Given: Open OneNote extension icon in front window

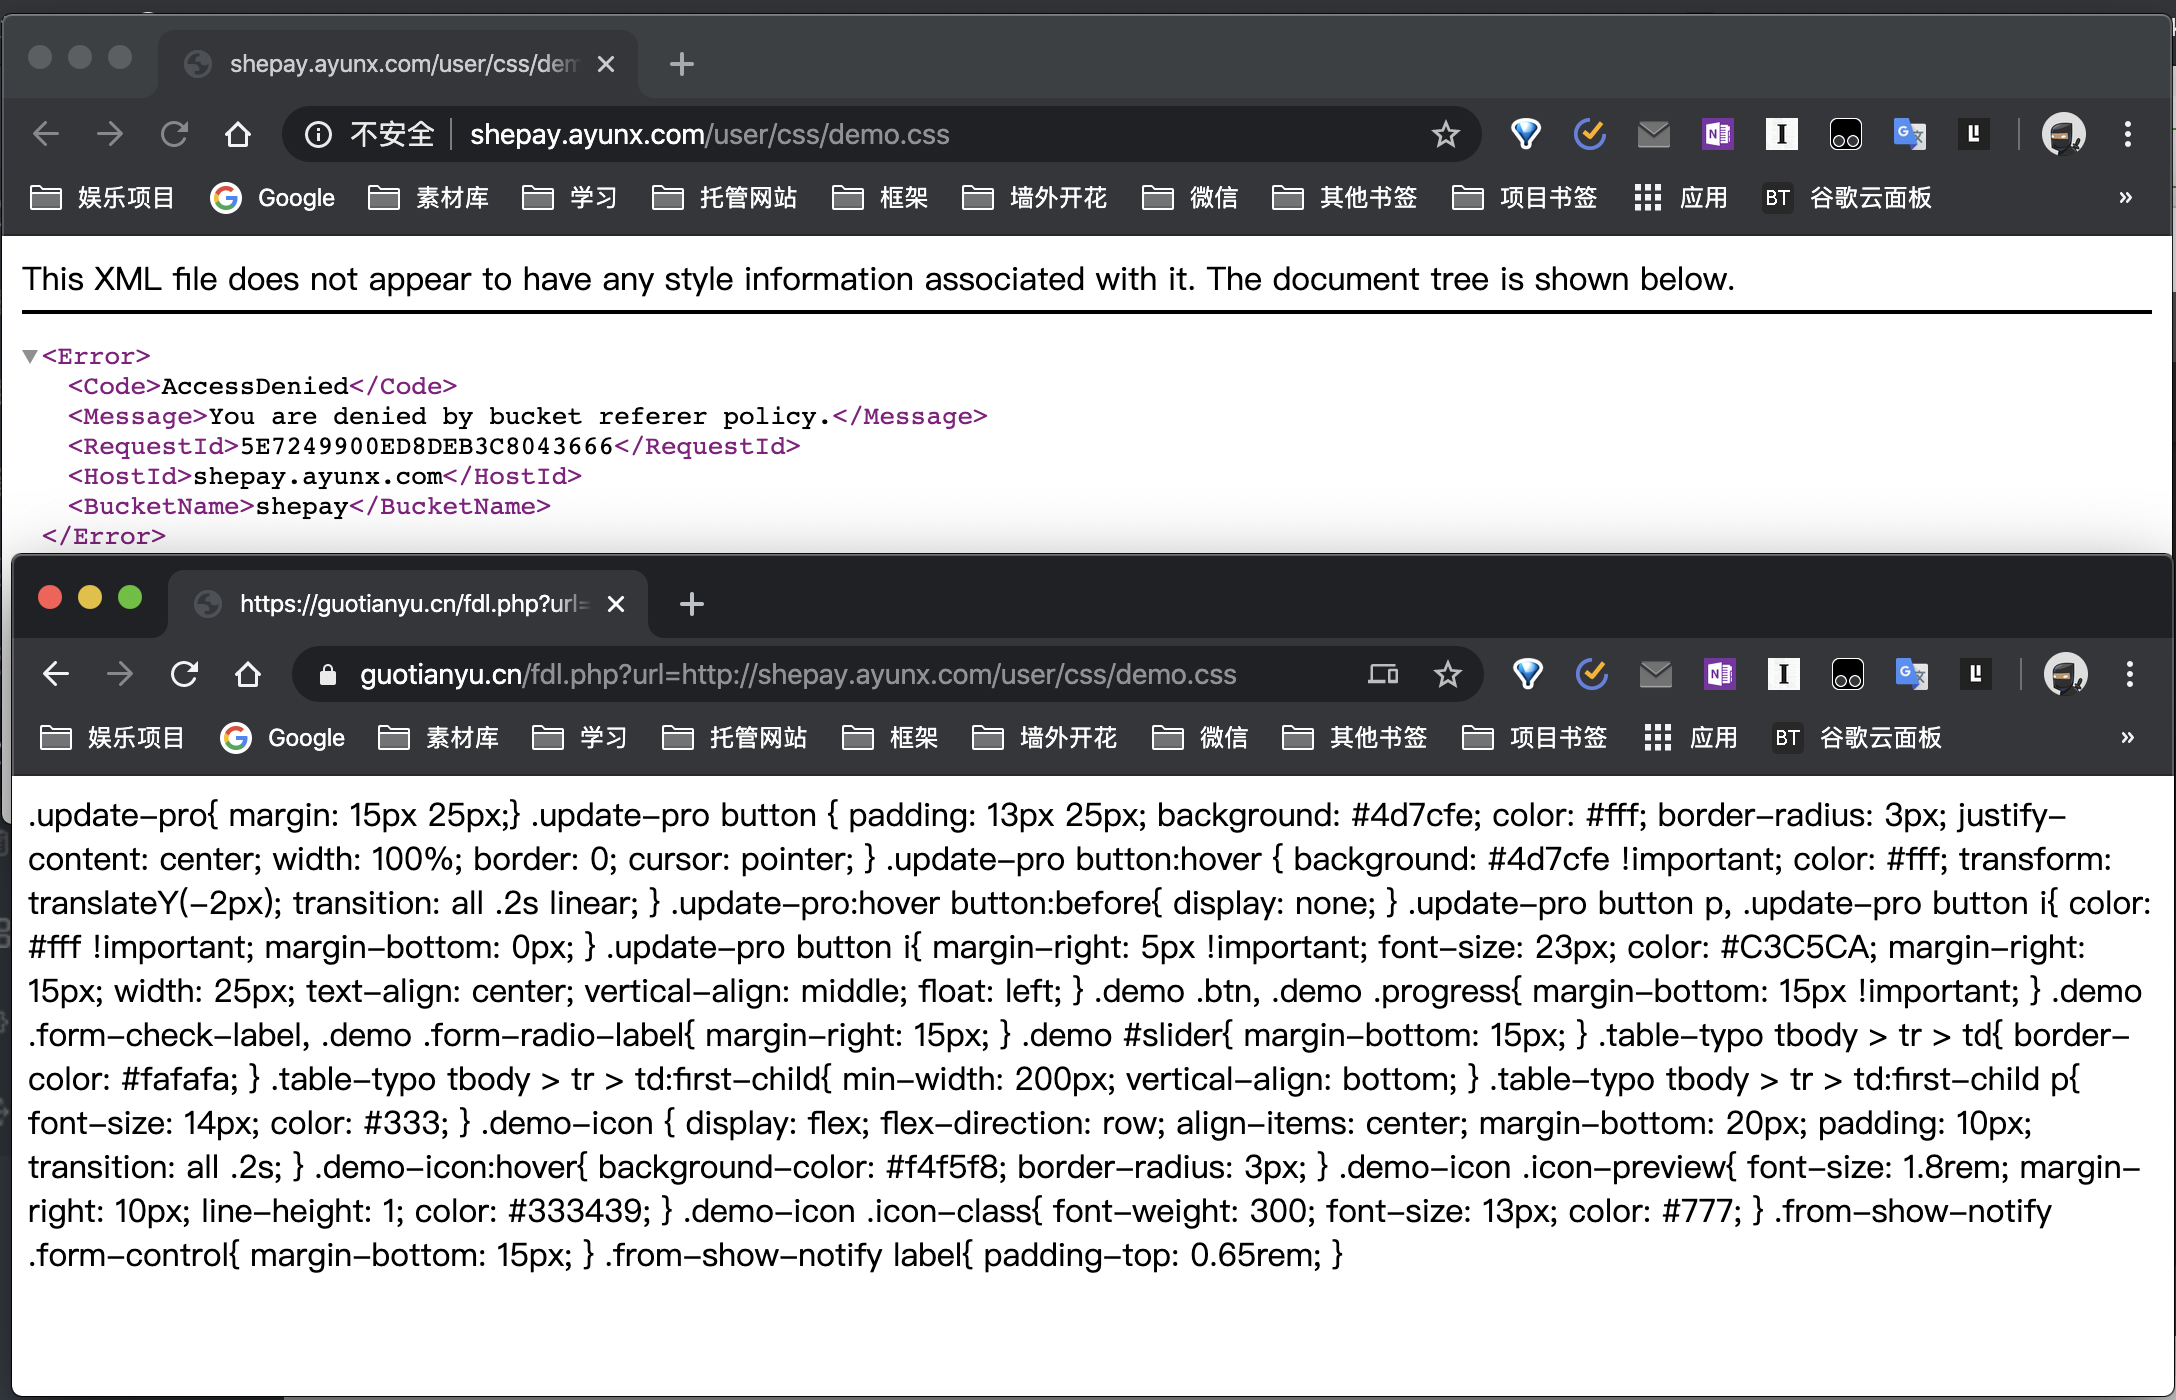Looking at the screenshot, I should click(x=1720, y=675).
